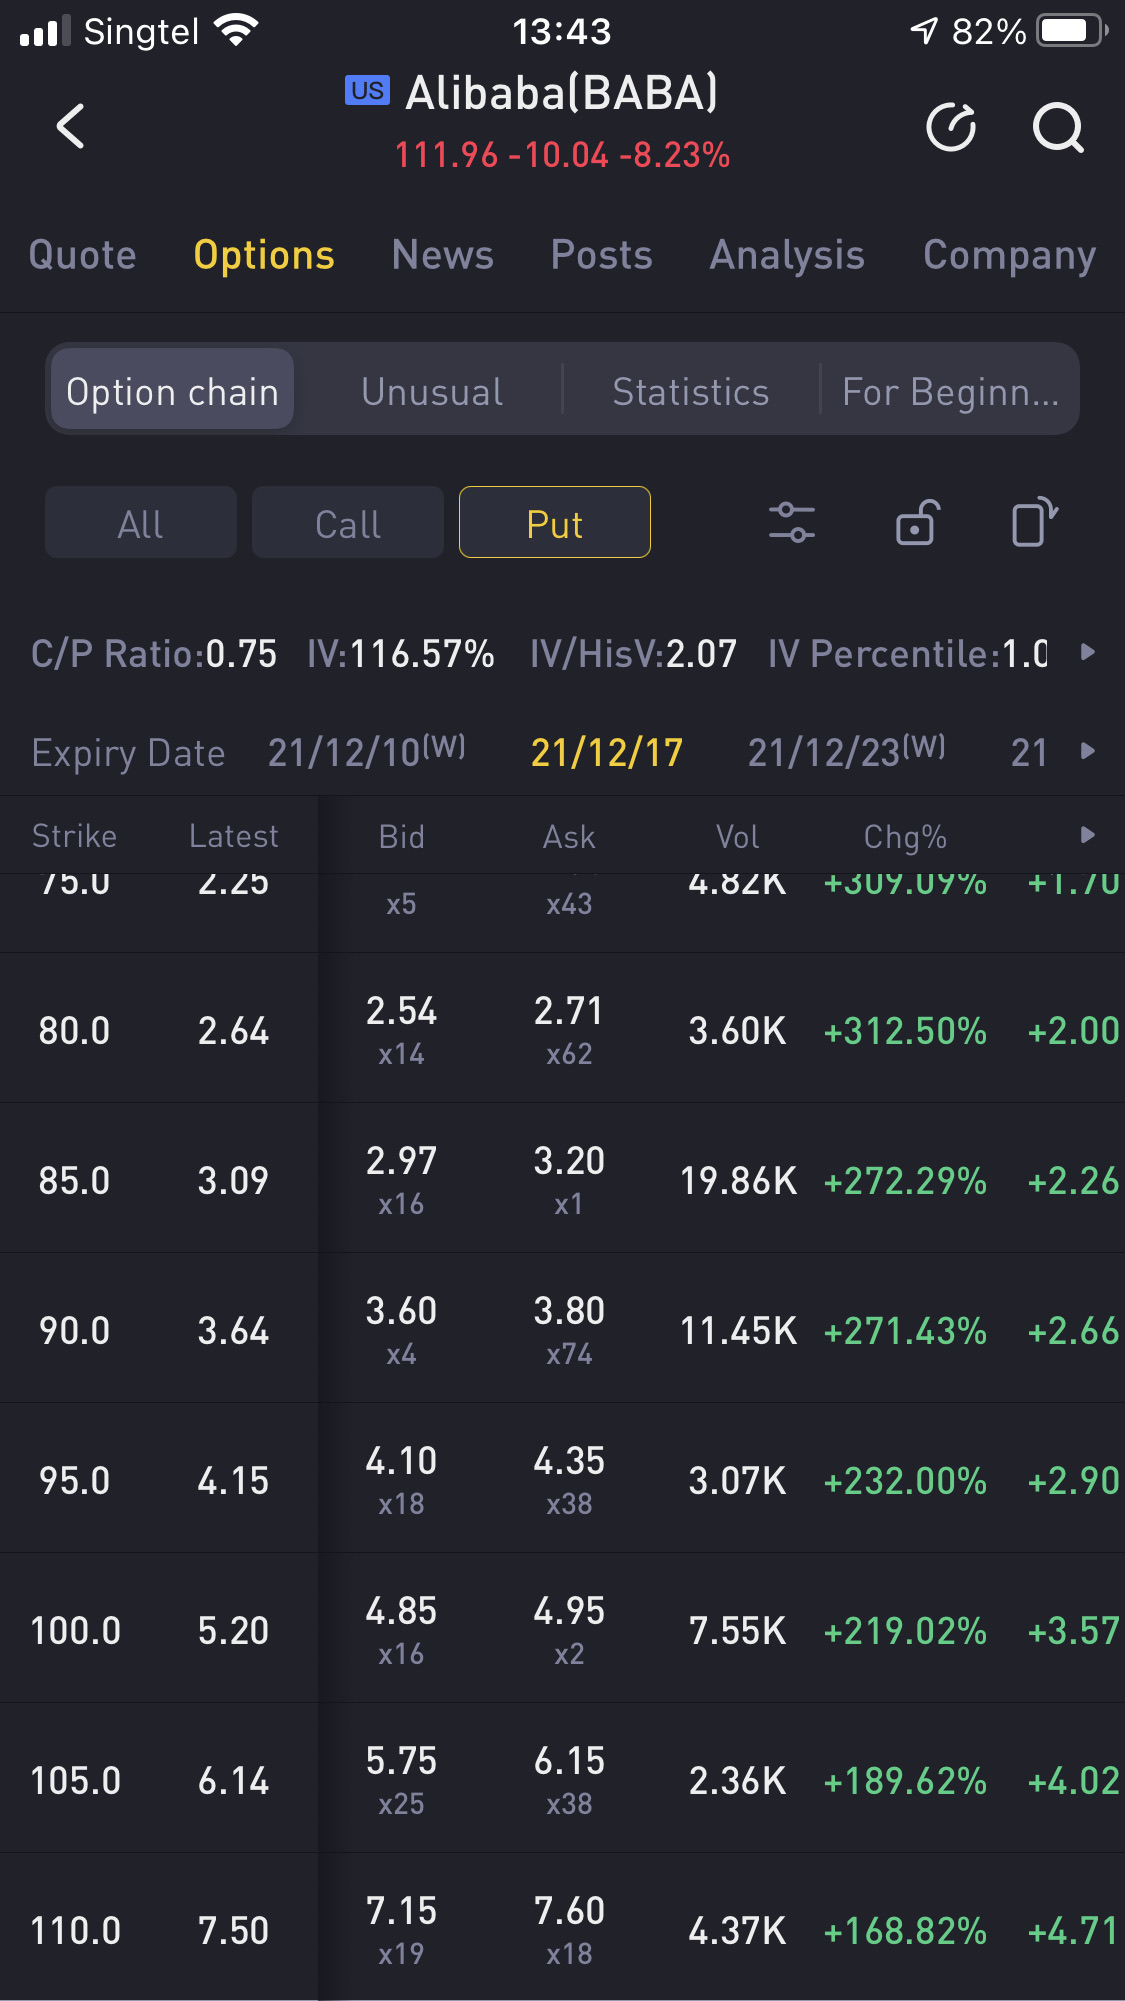1125x2001 pixels.
Task: Tap price change 111.96 -10.04 -8.23%
Action: point(562,155)
